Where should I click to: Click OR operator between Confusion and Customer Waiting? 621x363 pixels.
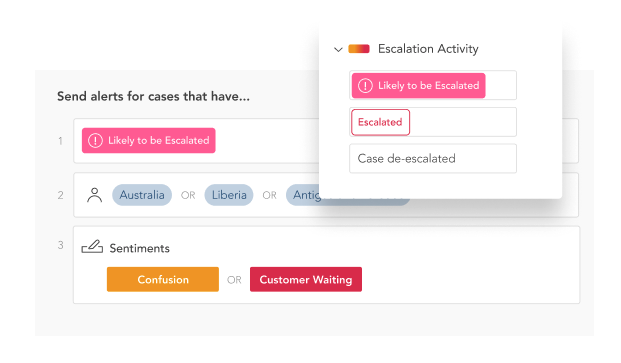(234, 280)
